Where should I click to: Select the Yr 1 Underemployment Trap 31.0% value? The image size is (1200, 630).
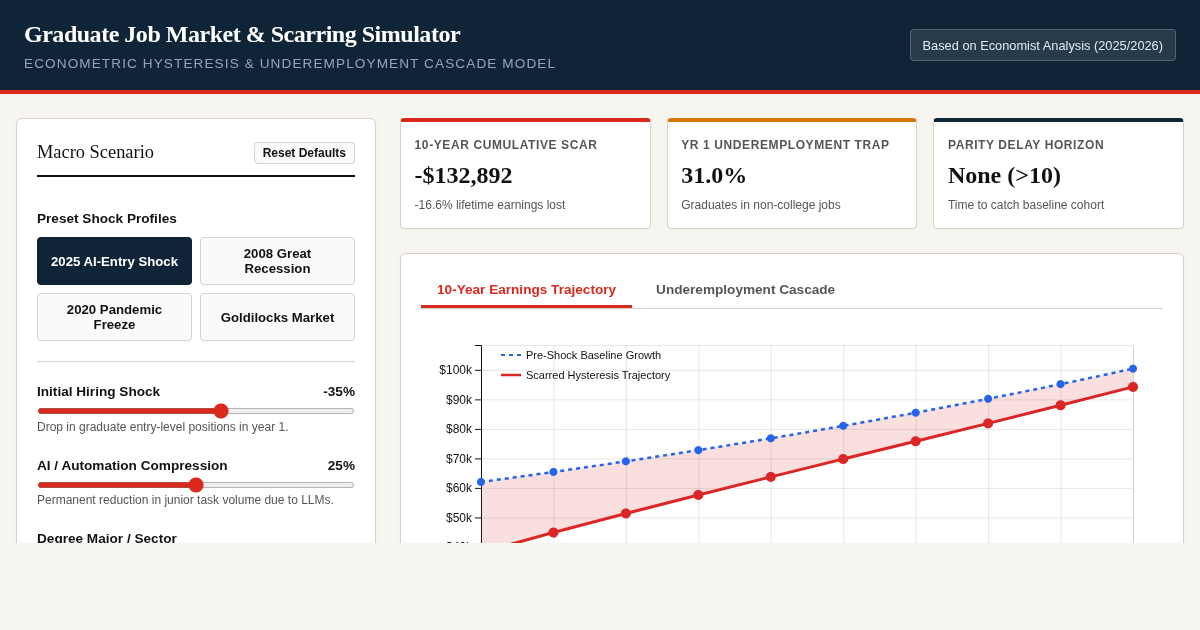coord(714,175)
